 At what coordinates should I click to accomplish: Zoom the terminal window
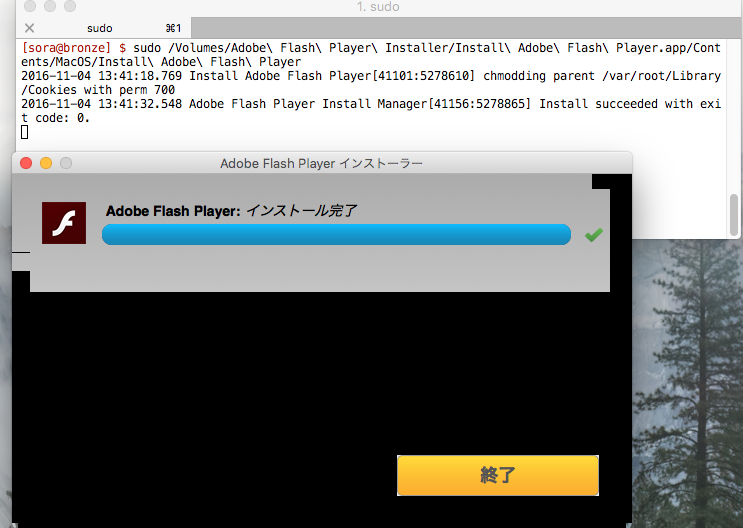point(69,7)
